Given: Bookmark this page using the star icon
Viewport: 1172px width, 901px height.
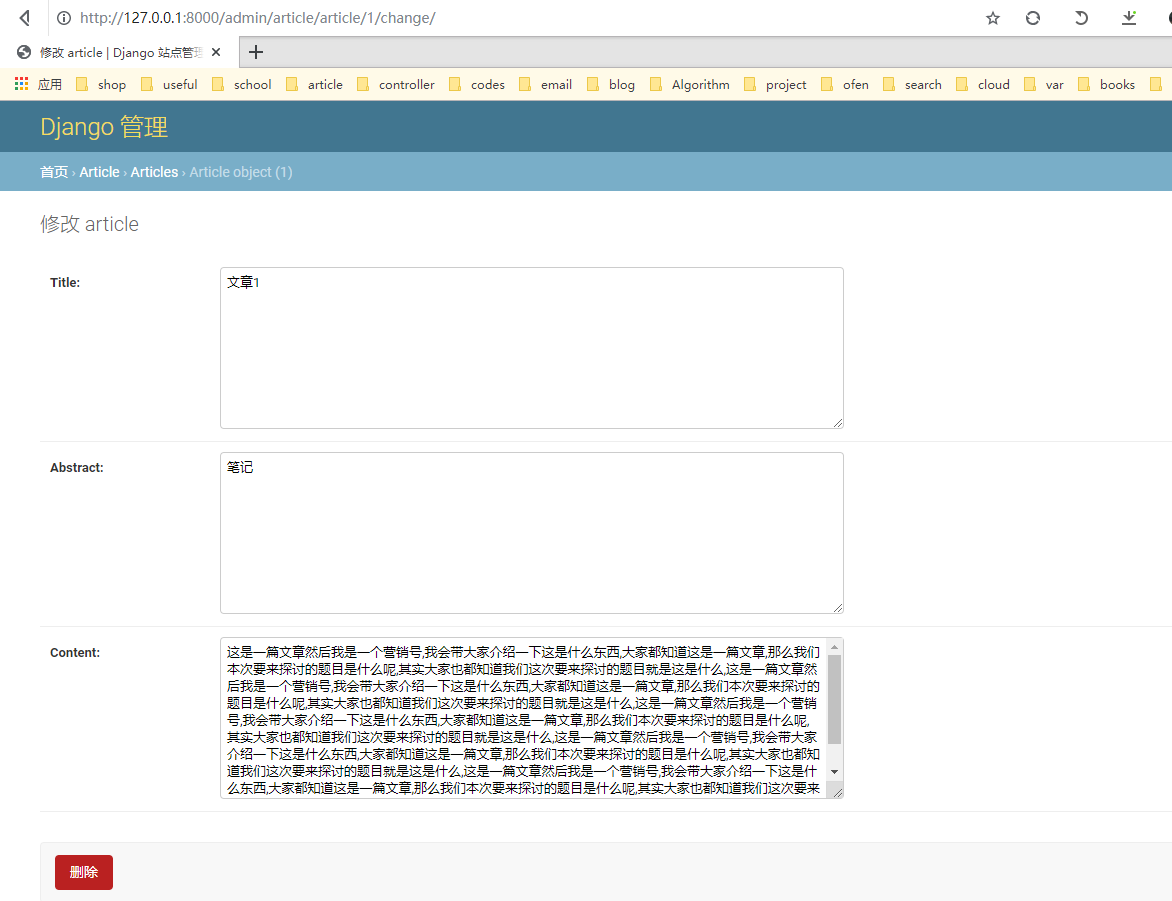Looking at the screenshot, I should point(992,17).
